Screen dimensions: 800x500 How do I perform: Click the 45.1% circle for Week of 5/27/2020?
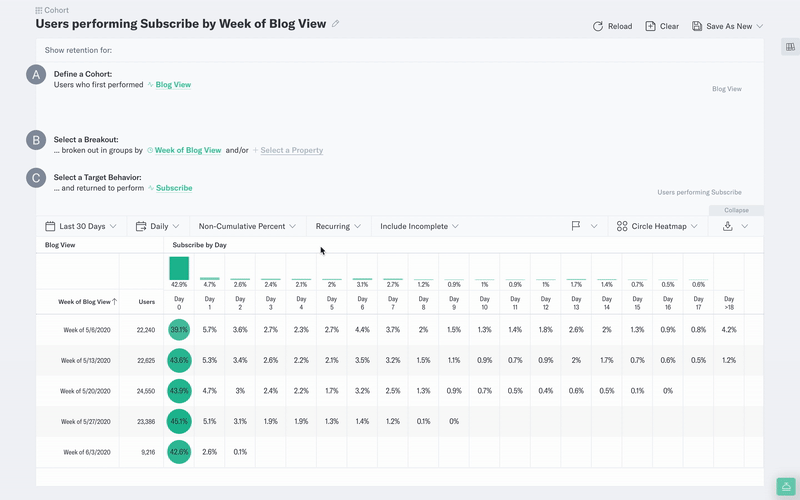point(179,421)
